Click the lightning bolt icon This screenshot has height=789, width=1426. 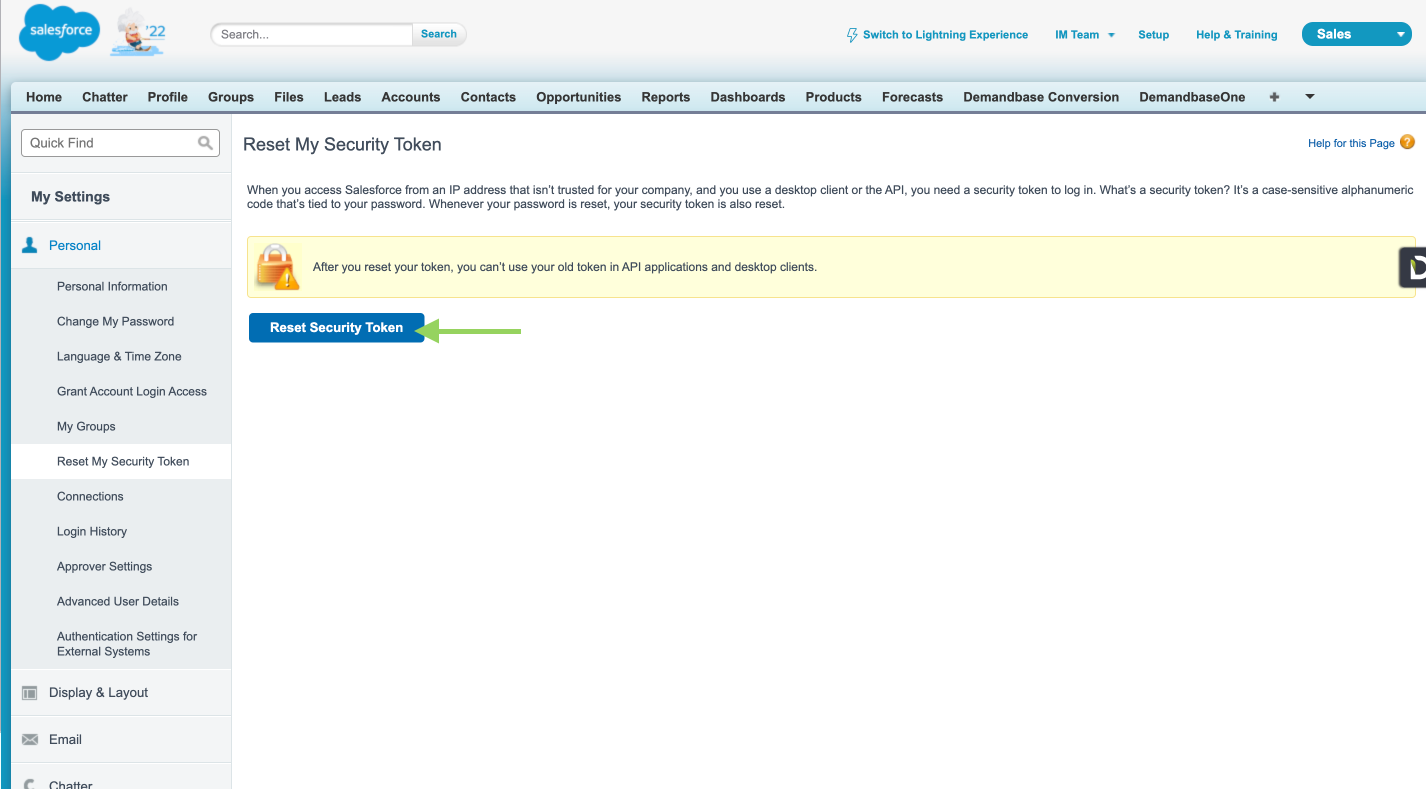(x=852, y=35)
